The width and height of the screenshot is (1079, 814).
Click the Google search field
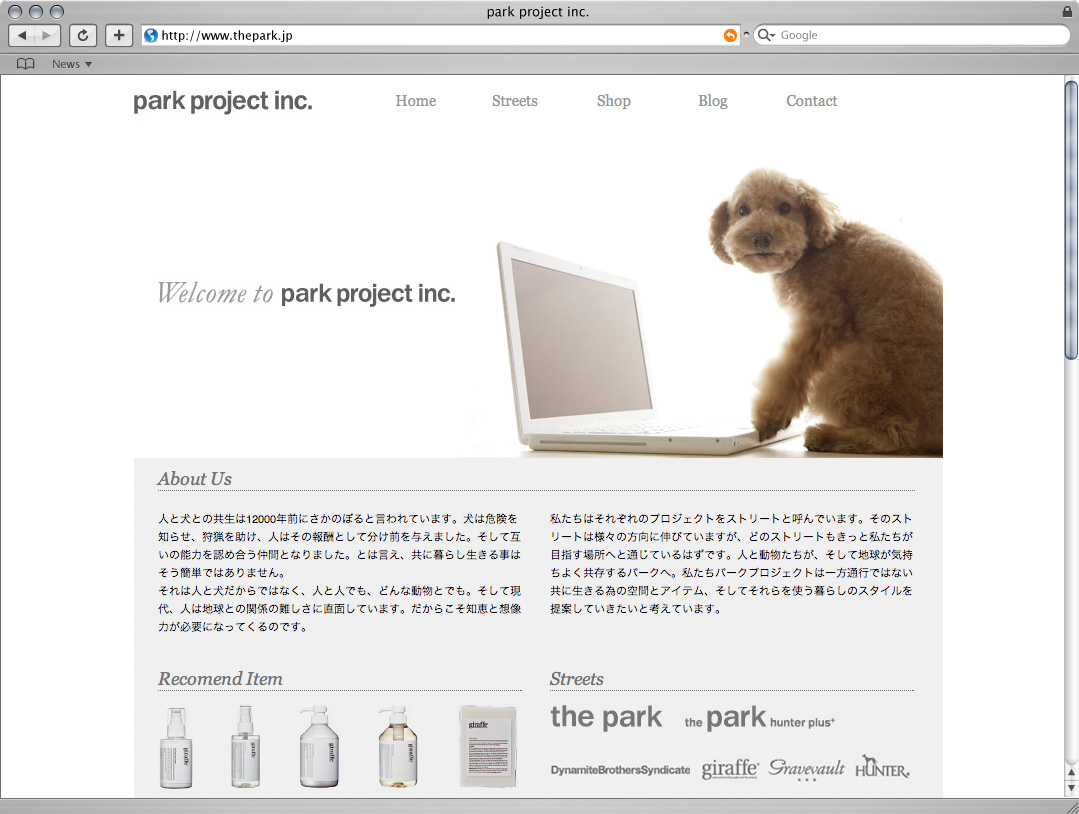coord(915,36)
